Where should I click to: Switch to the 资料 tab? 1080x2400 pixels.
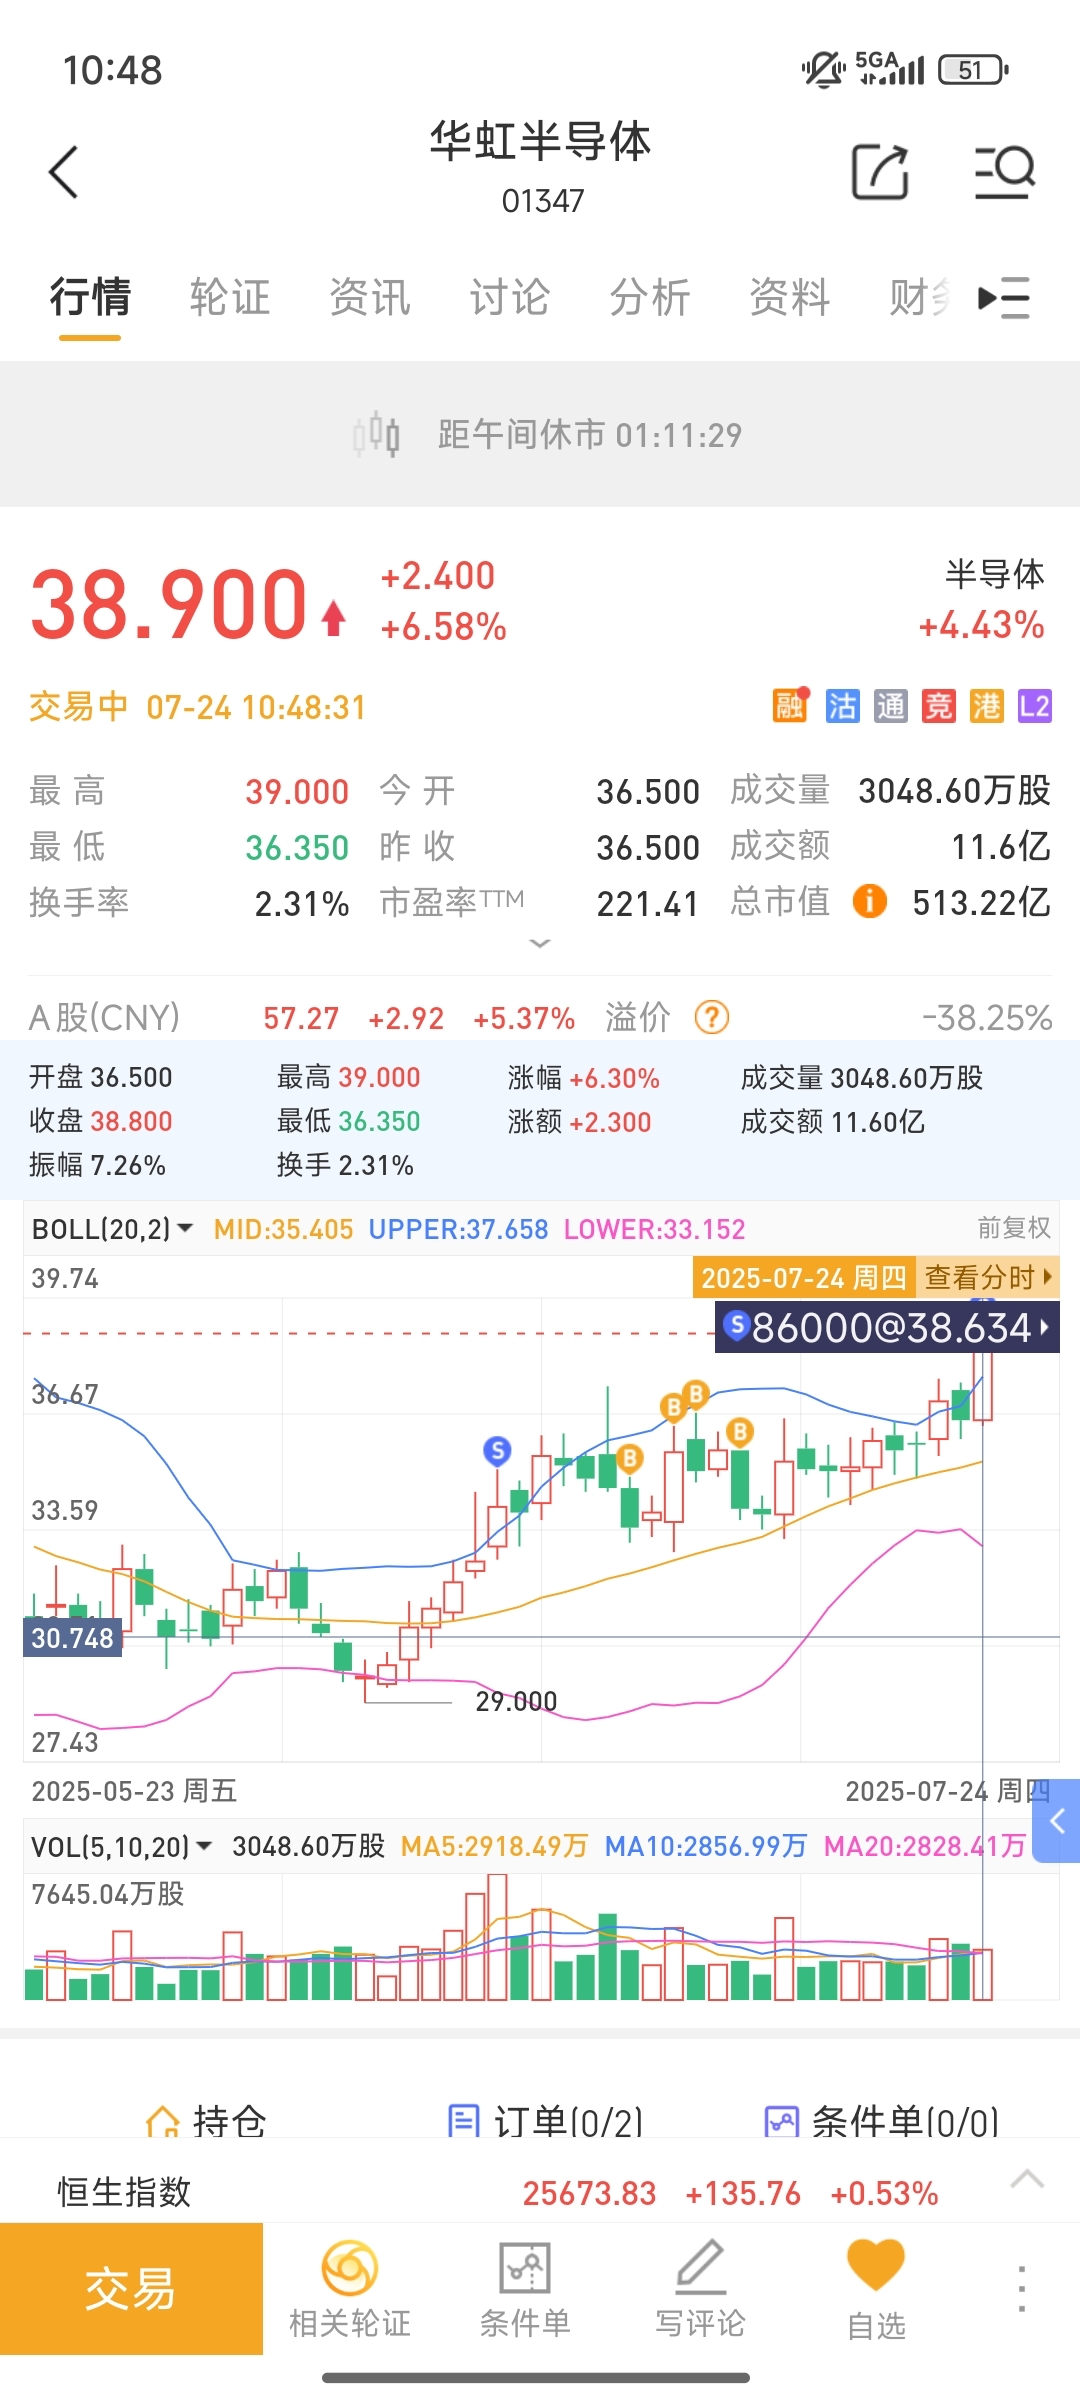tap(790, 297)
